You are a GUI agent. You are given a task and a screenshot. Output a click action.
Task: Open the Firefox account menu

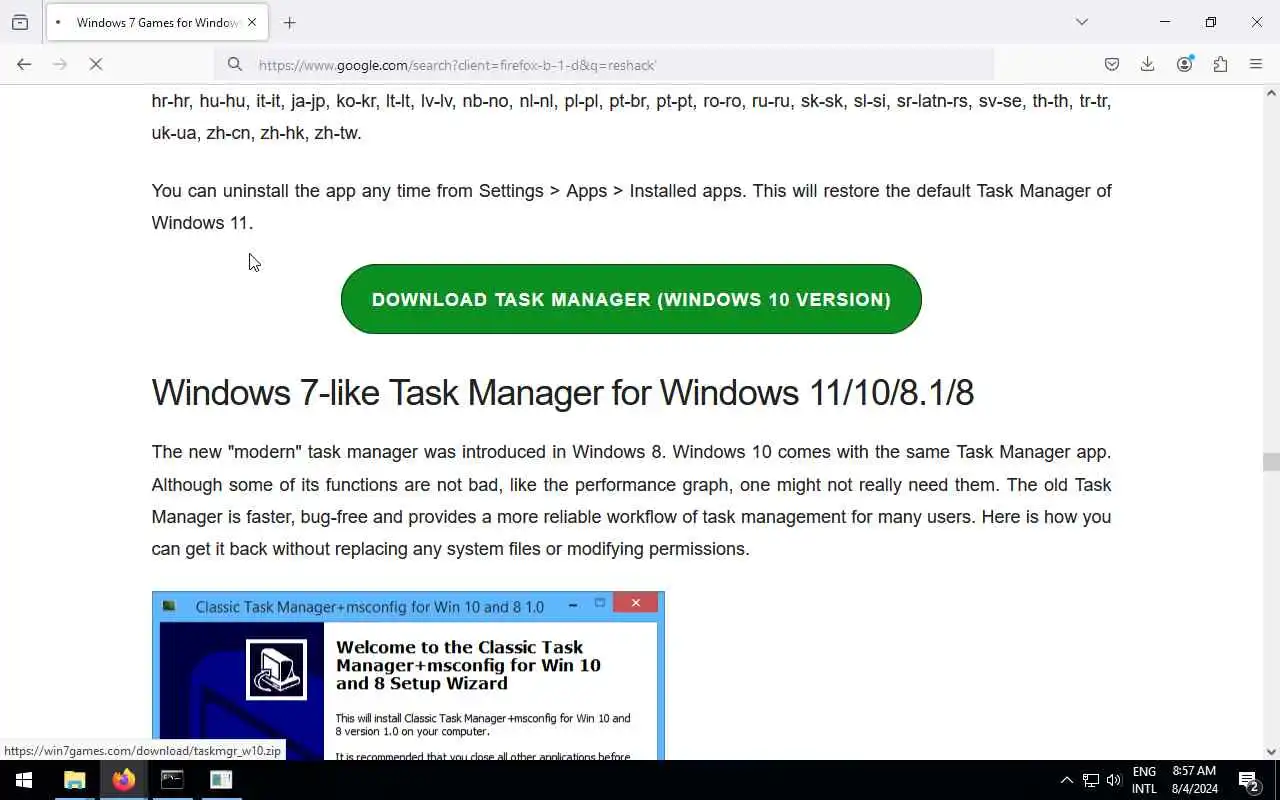pos(1185,64)
